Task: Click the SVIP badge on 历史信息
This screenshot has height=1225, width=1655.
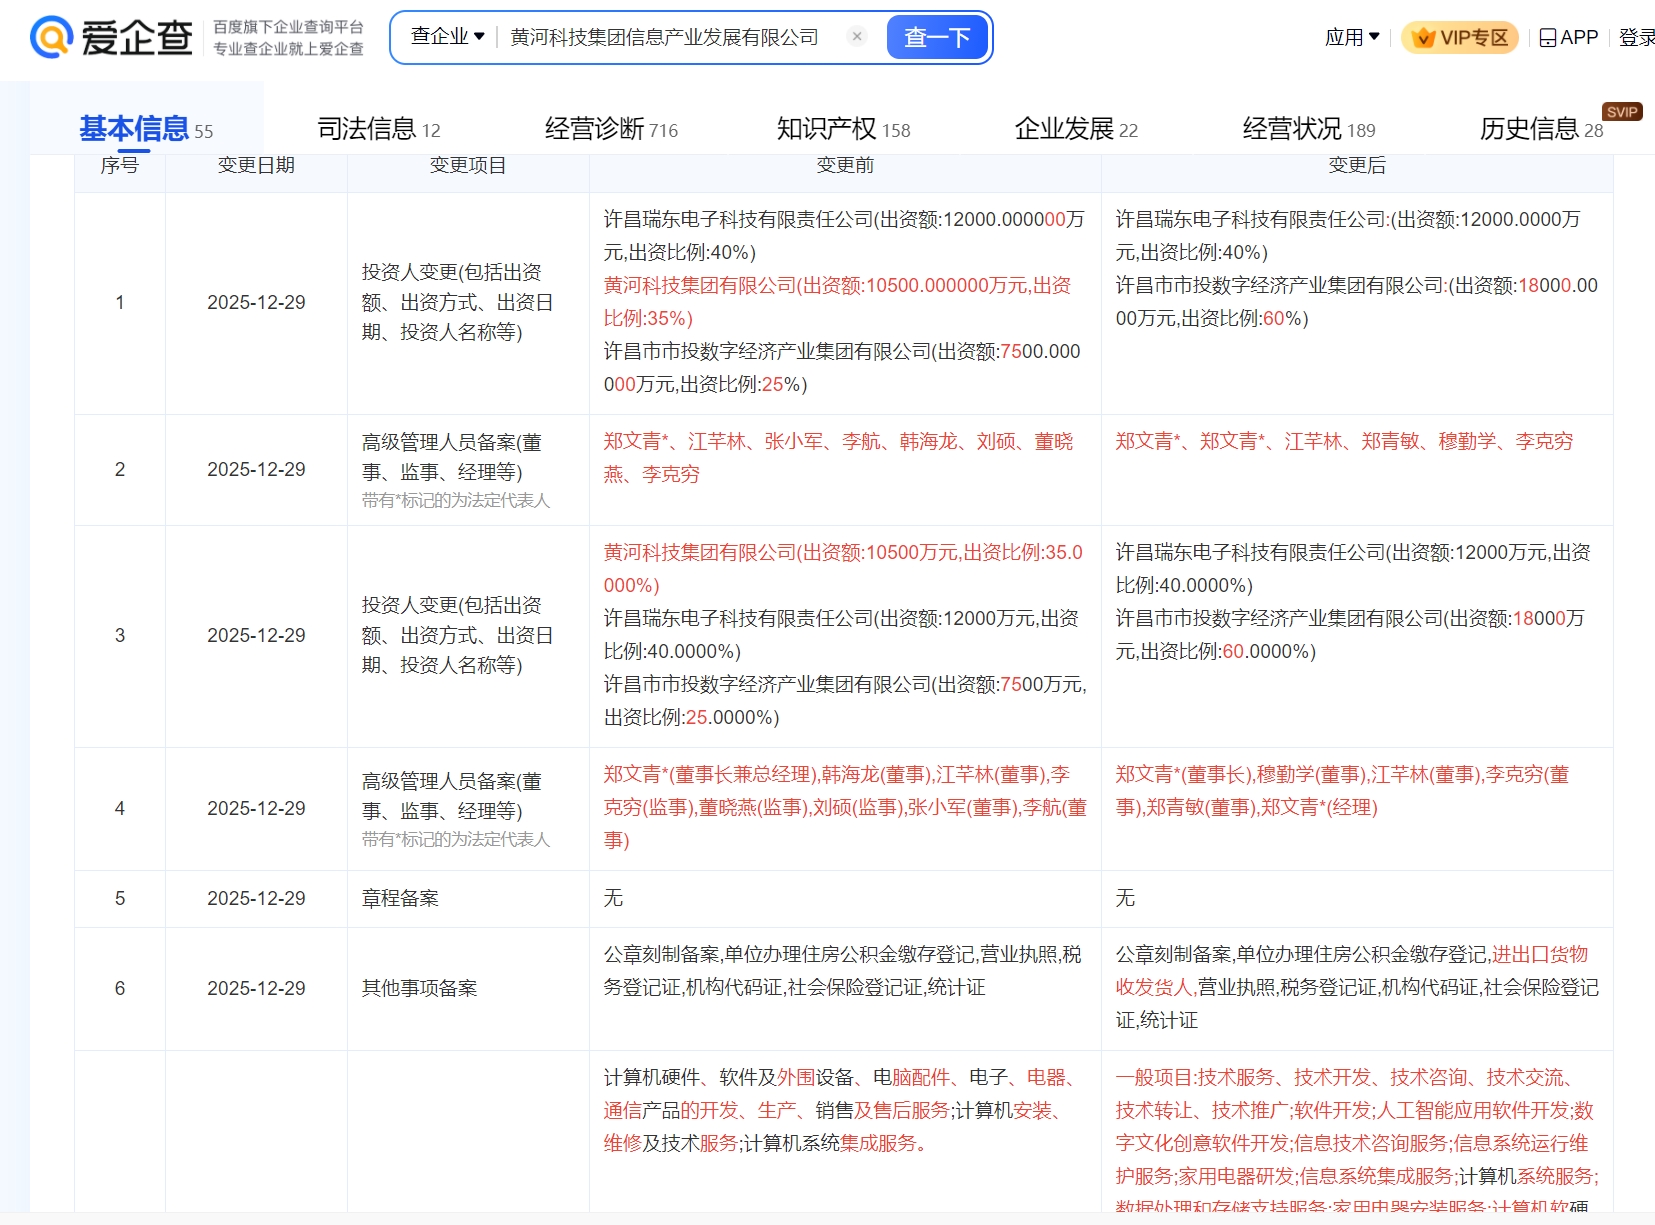Action: (1621, 112)
